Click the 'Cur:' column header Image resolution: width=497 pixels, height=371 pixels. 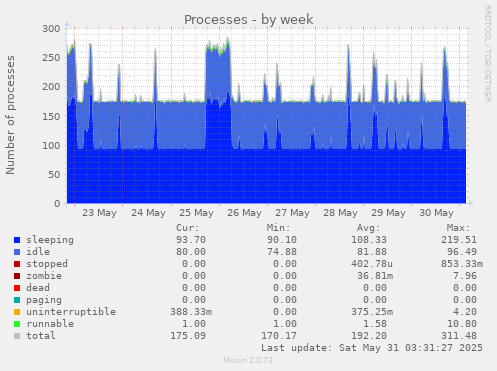[x=188, y=228]
